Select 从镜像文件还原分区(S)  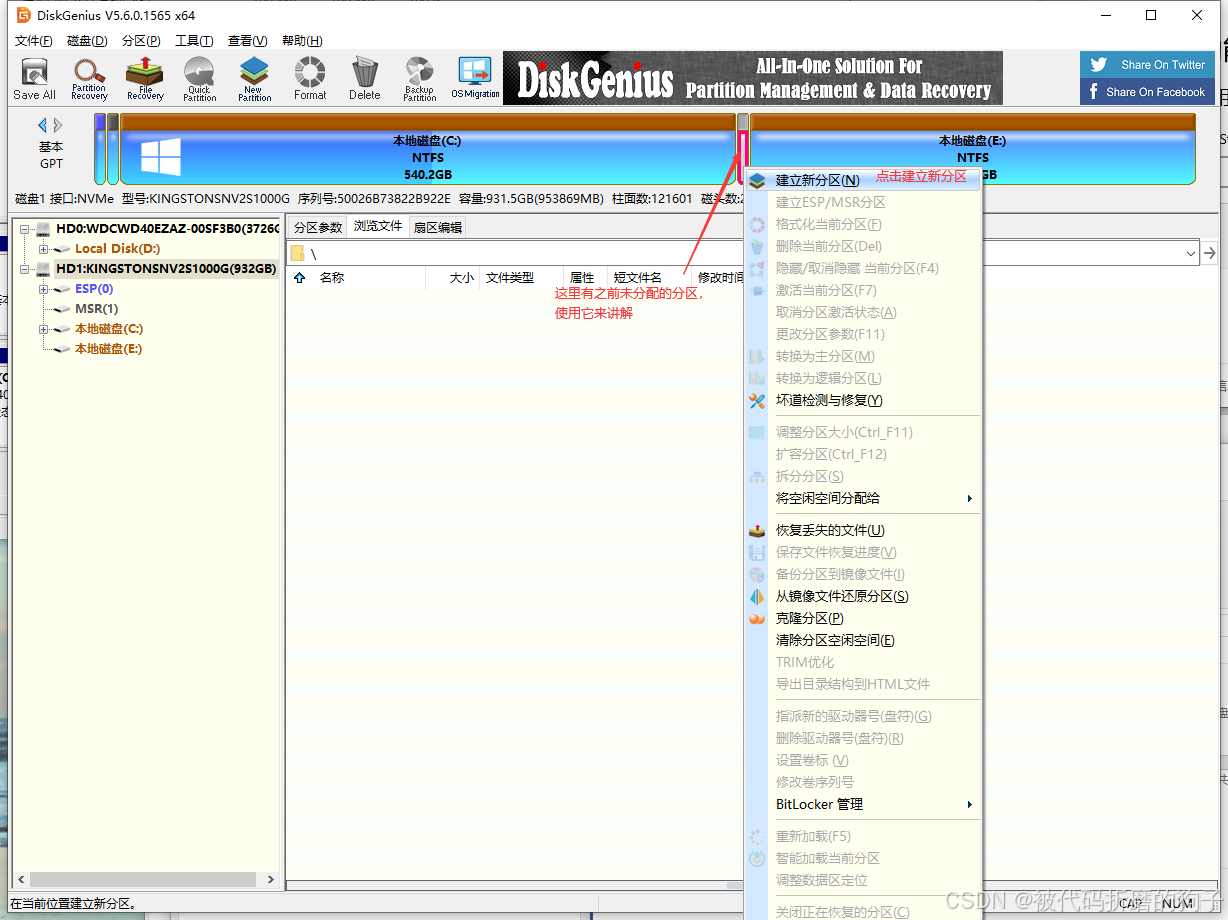coord(863,597)
